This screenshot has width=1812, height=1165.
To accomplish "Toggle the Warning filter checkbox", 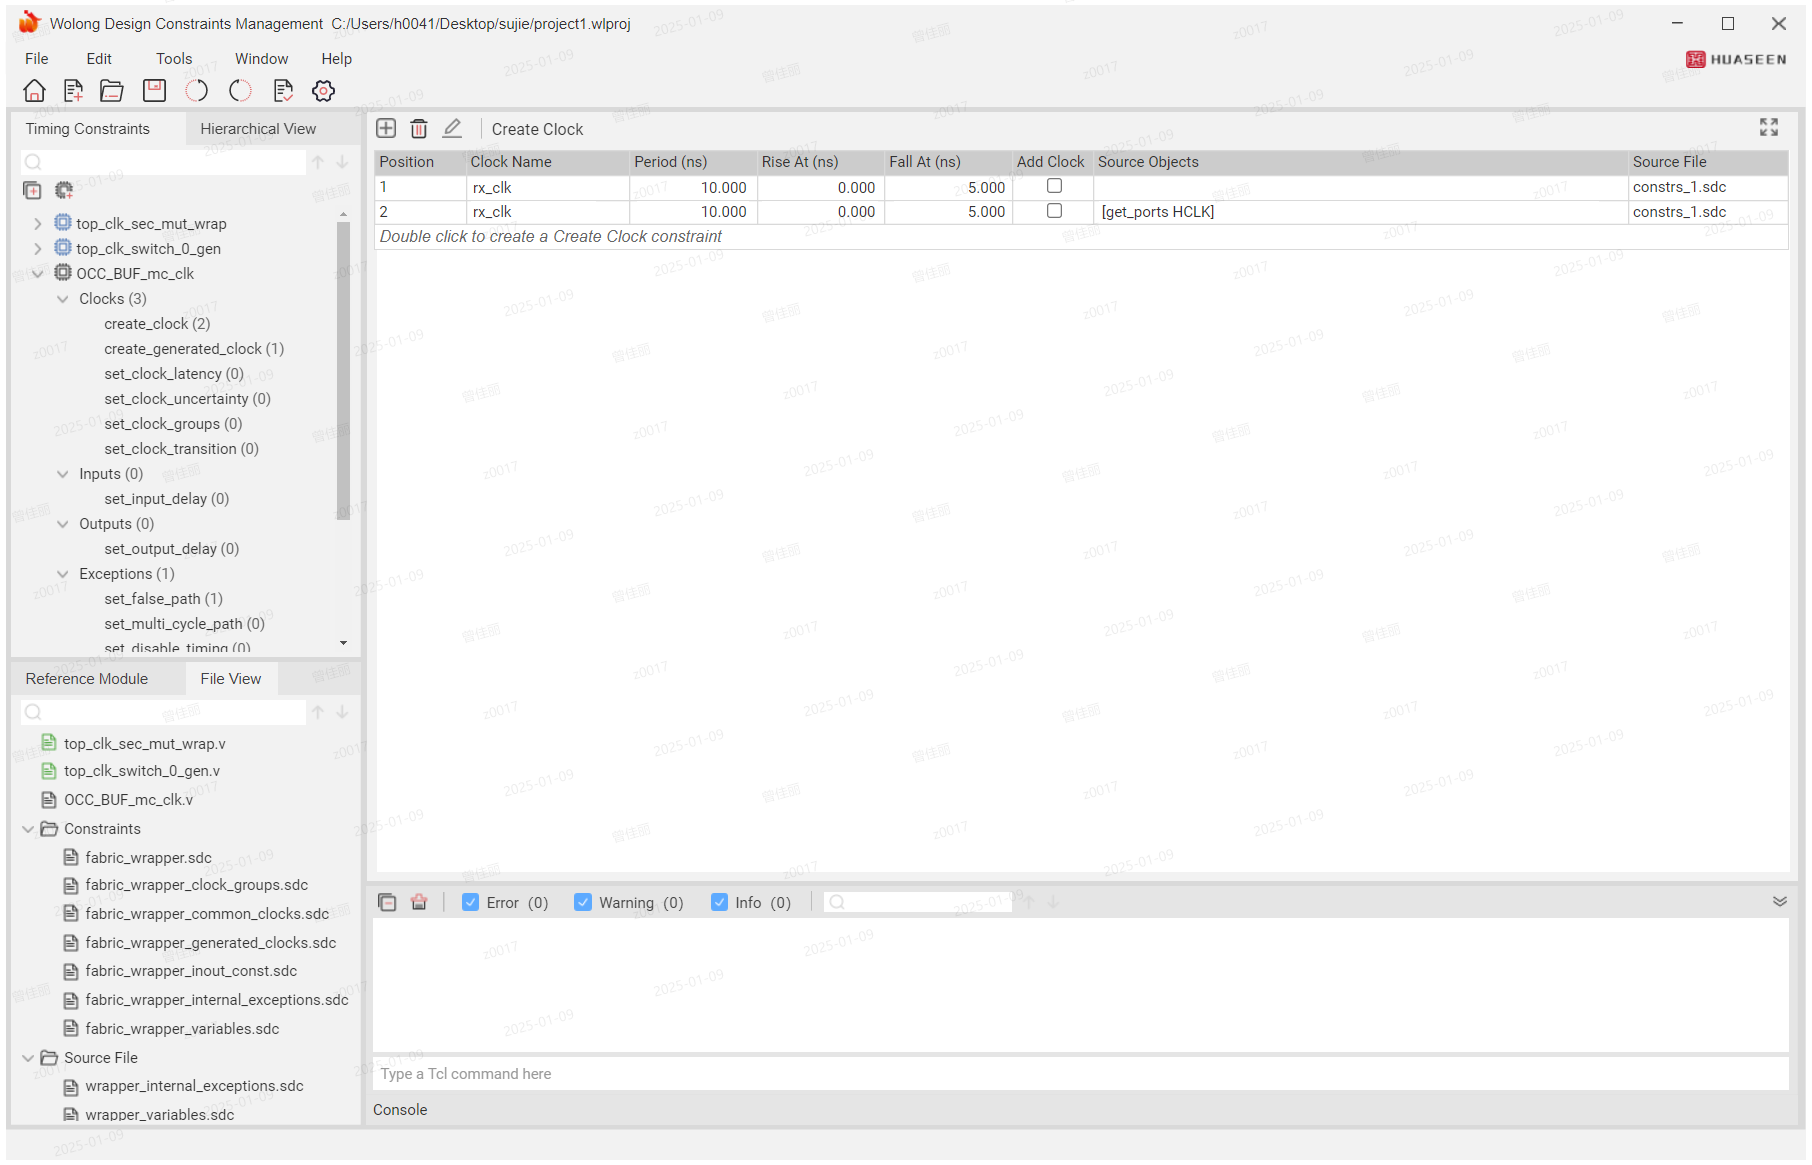I will tap(583, 902).
